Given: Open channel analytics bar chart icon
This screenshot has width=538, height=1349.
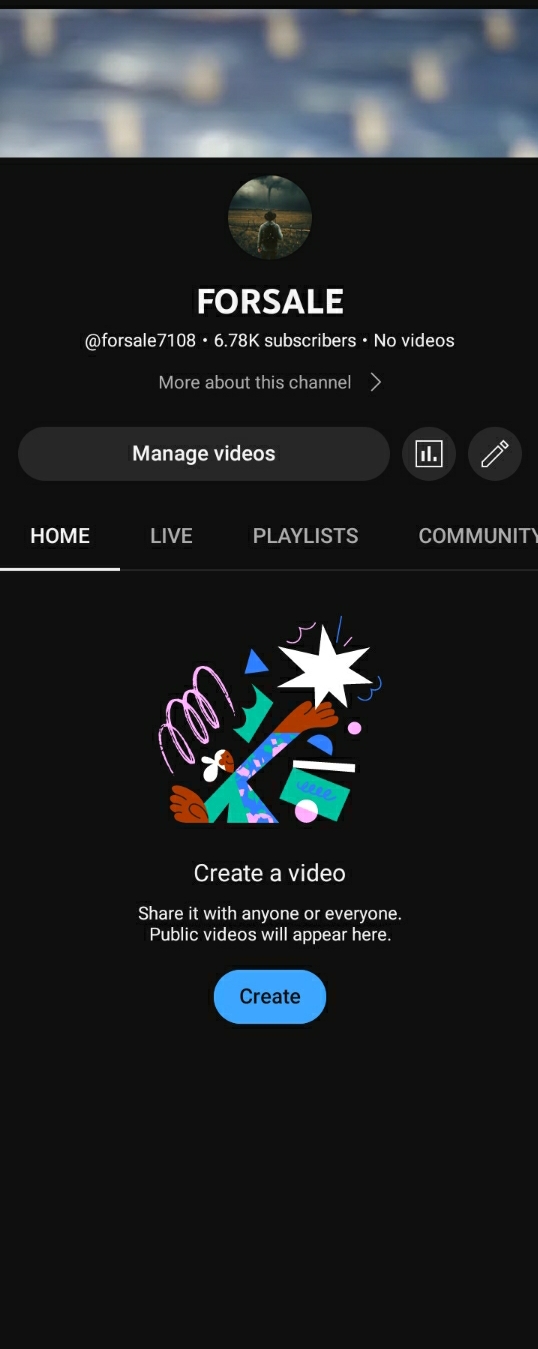Looking at the screenshot, I should [x=429, y=454].
